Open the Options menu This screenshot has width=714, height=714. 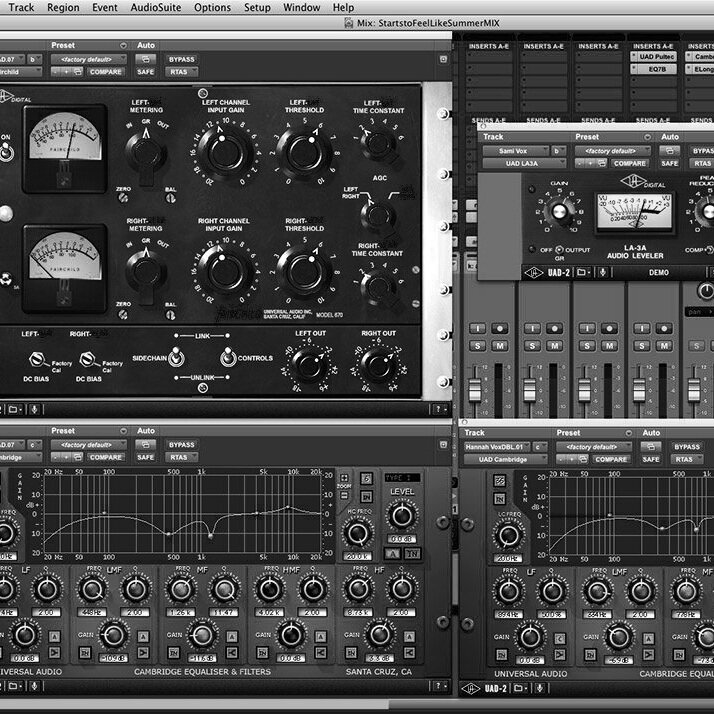tap(212, 7)
